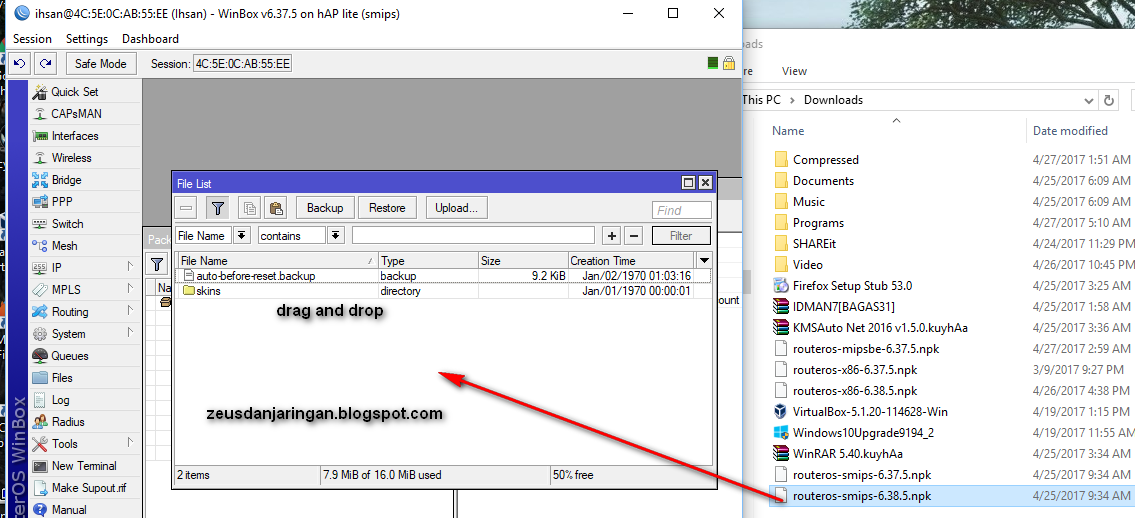
Task: Toggle the filter funnel in File List
Action: 217,208
